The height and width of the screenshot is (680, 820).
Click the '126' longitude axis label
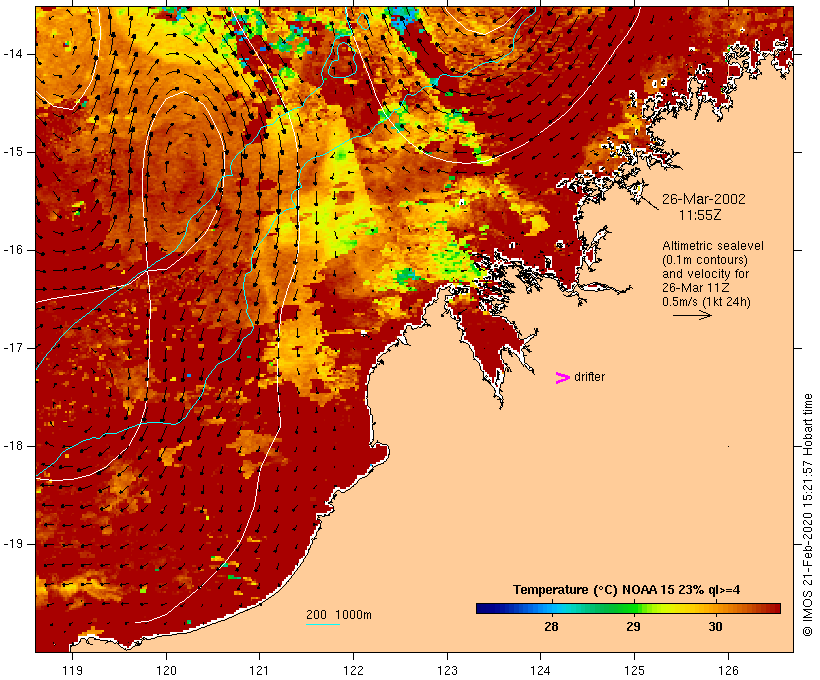(728, 671)
